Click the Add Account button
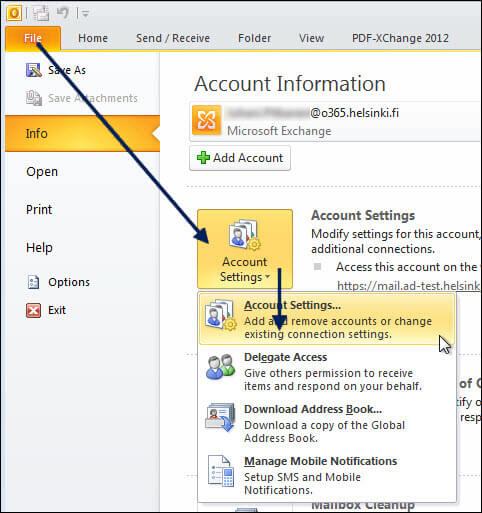The height and width of the screenshot is (513, 482). (x=240, y=158)
